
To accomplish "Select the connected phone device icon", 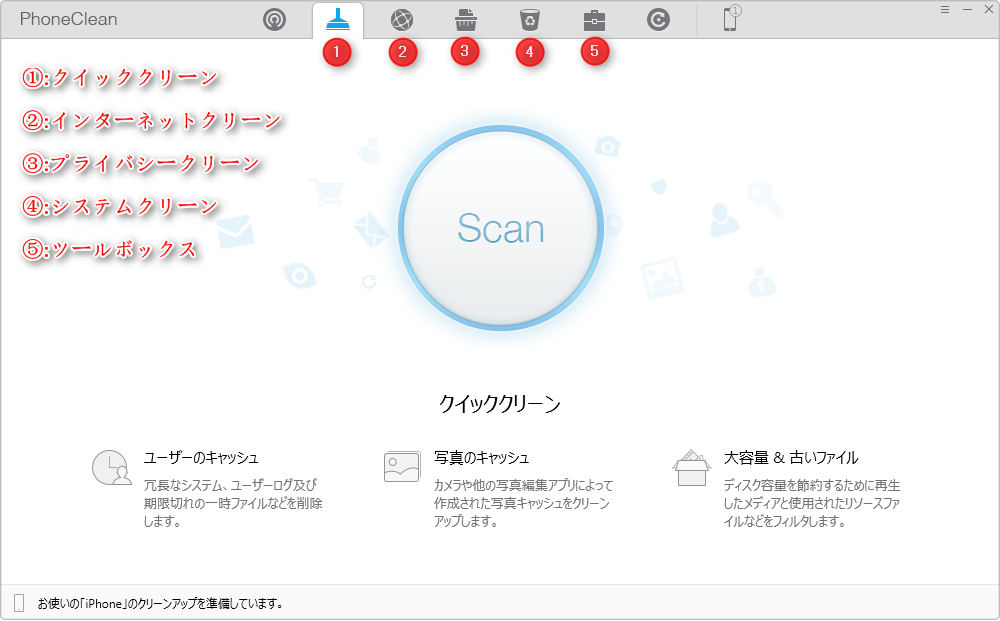I will (731, 18).
